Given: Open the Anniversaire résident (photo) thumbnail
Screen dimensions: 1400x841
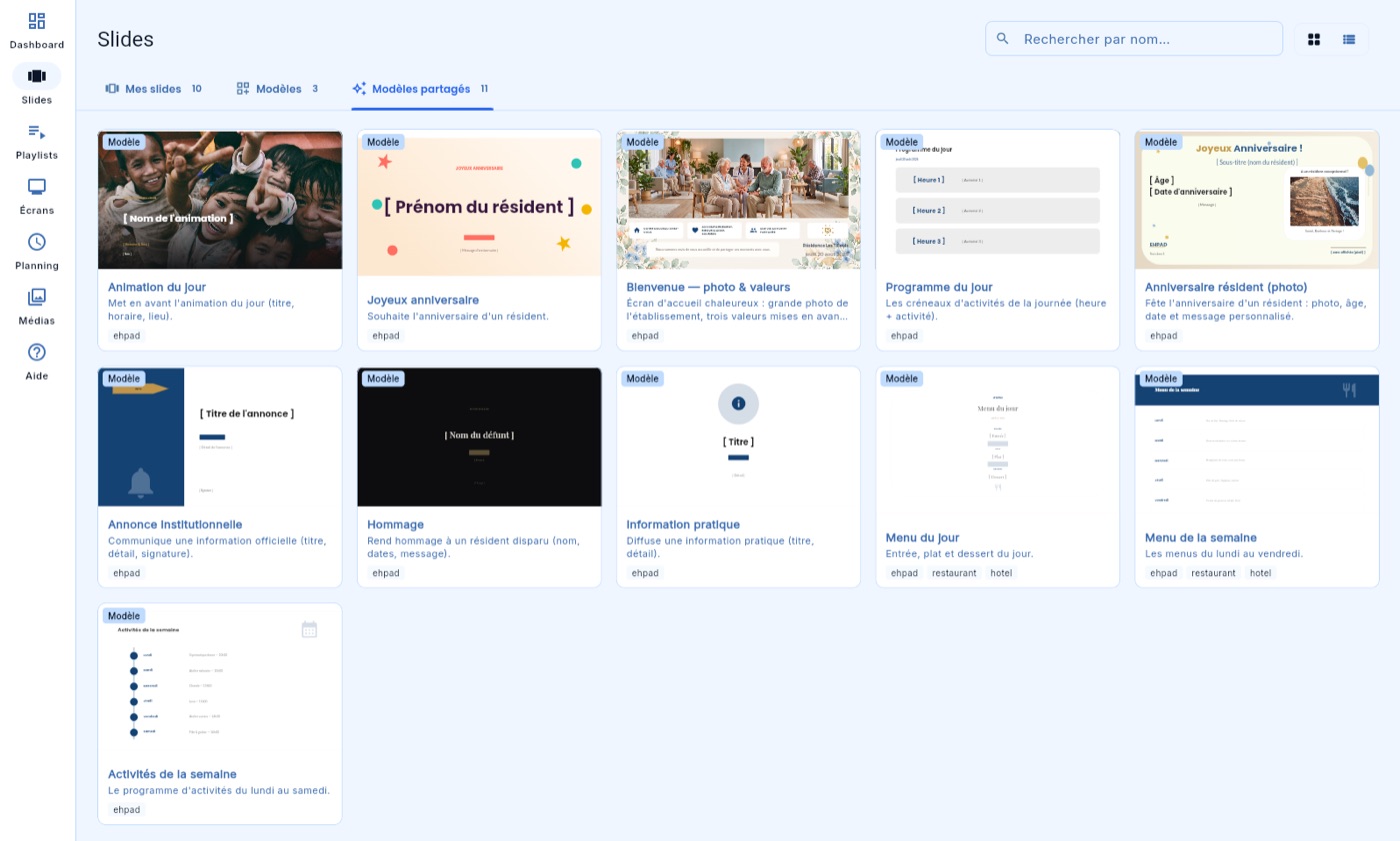Looking at the screenshot, I should pyautogui.click(x=1257, y=200).
